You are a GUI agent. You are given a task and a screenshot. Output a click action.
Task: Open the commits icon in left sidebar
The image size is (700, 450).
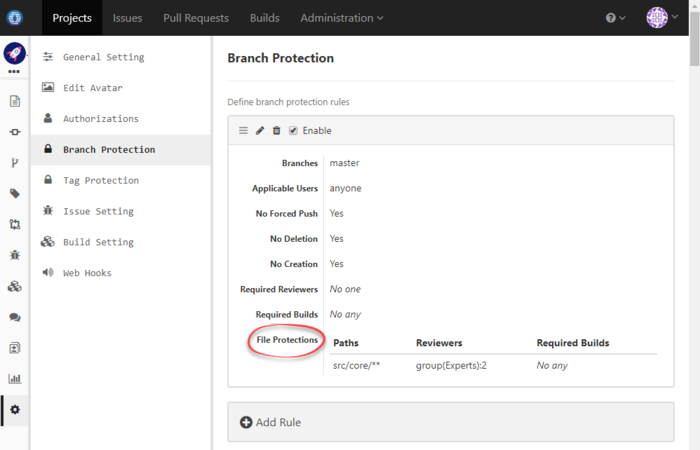15,132
